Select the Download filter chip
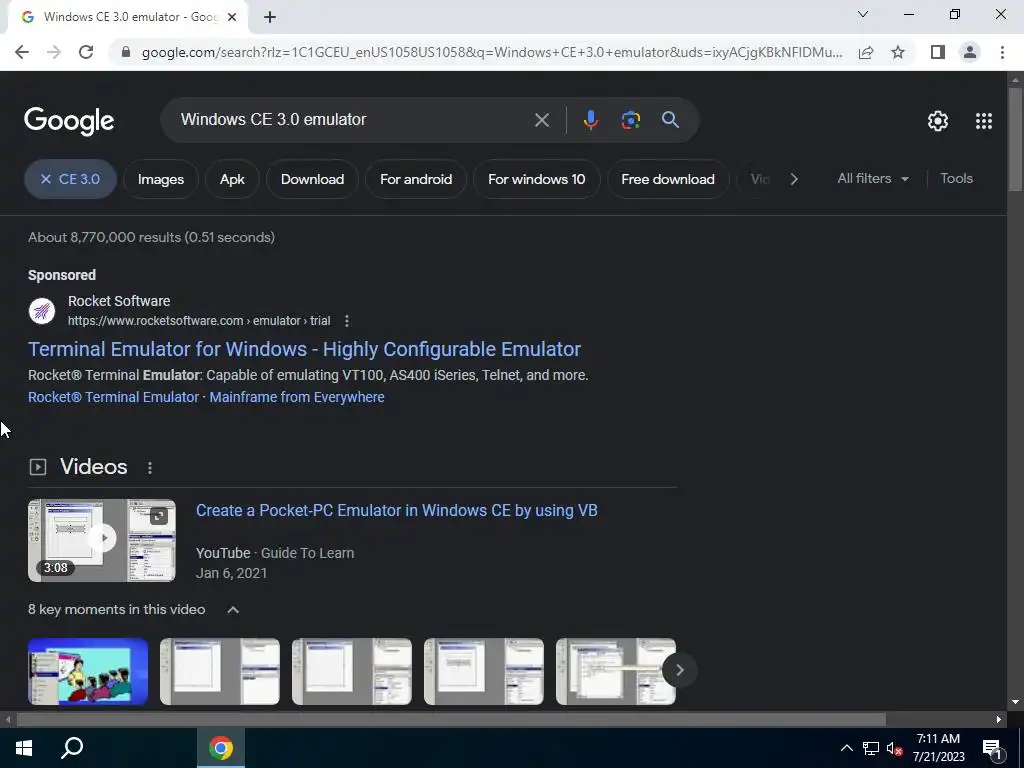Screen dimensions: 1024x768 tap(312, 179)
